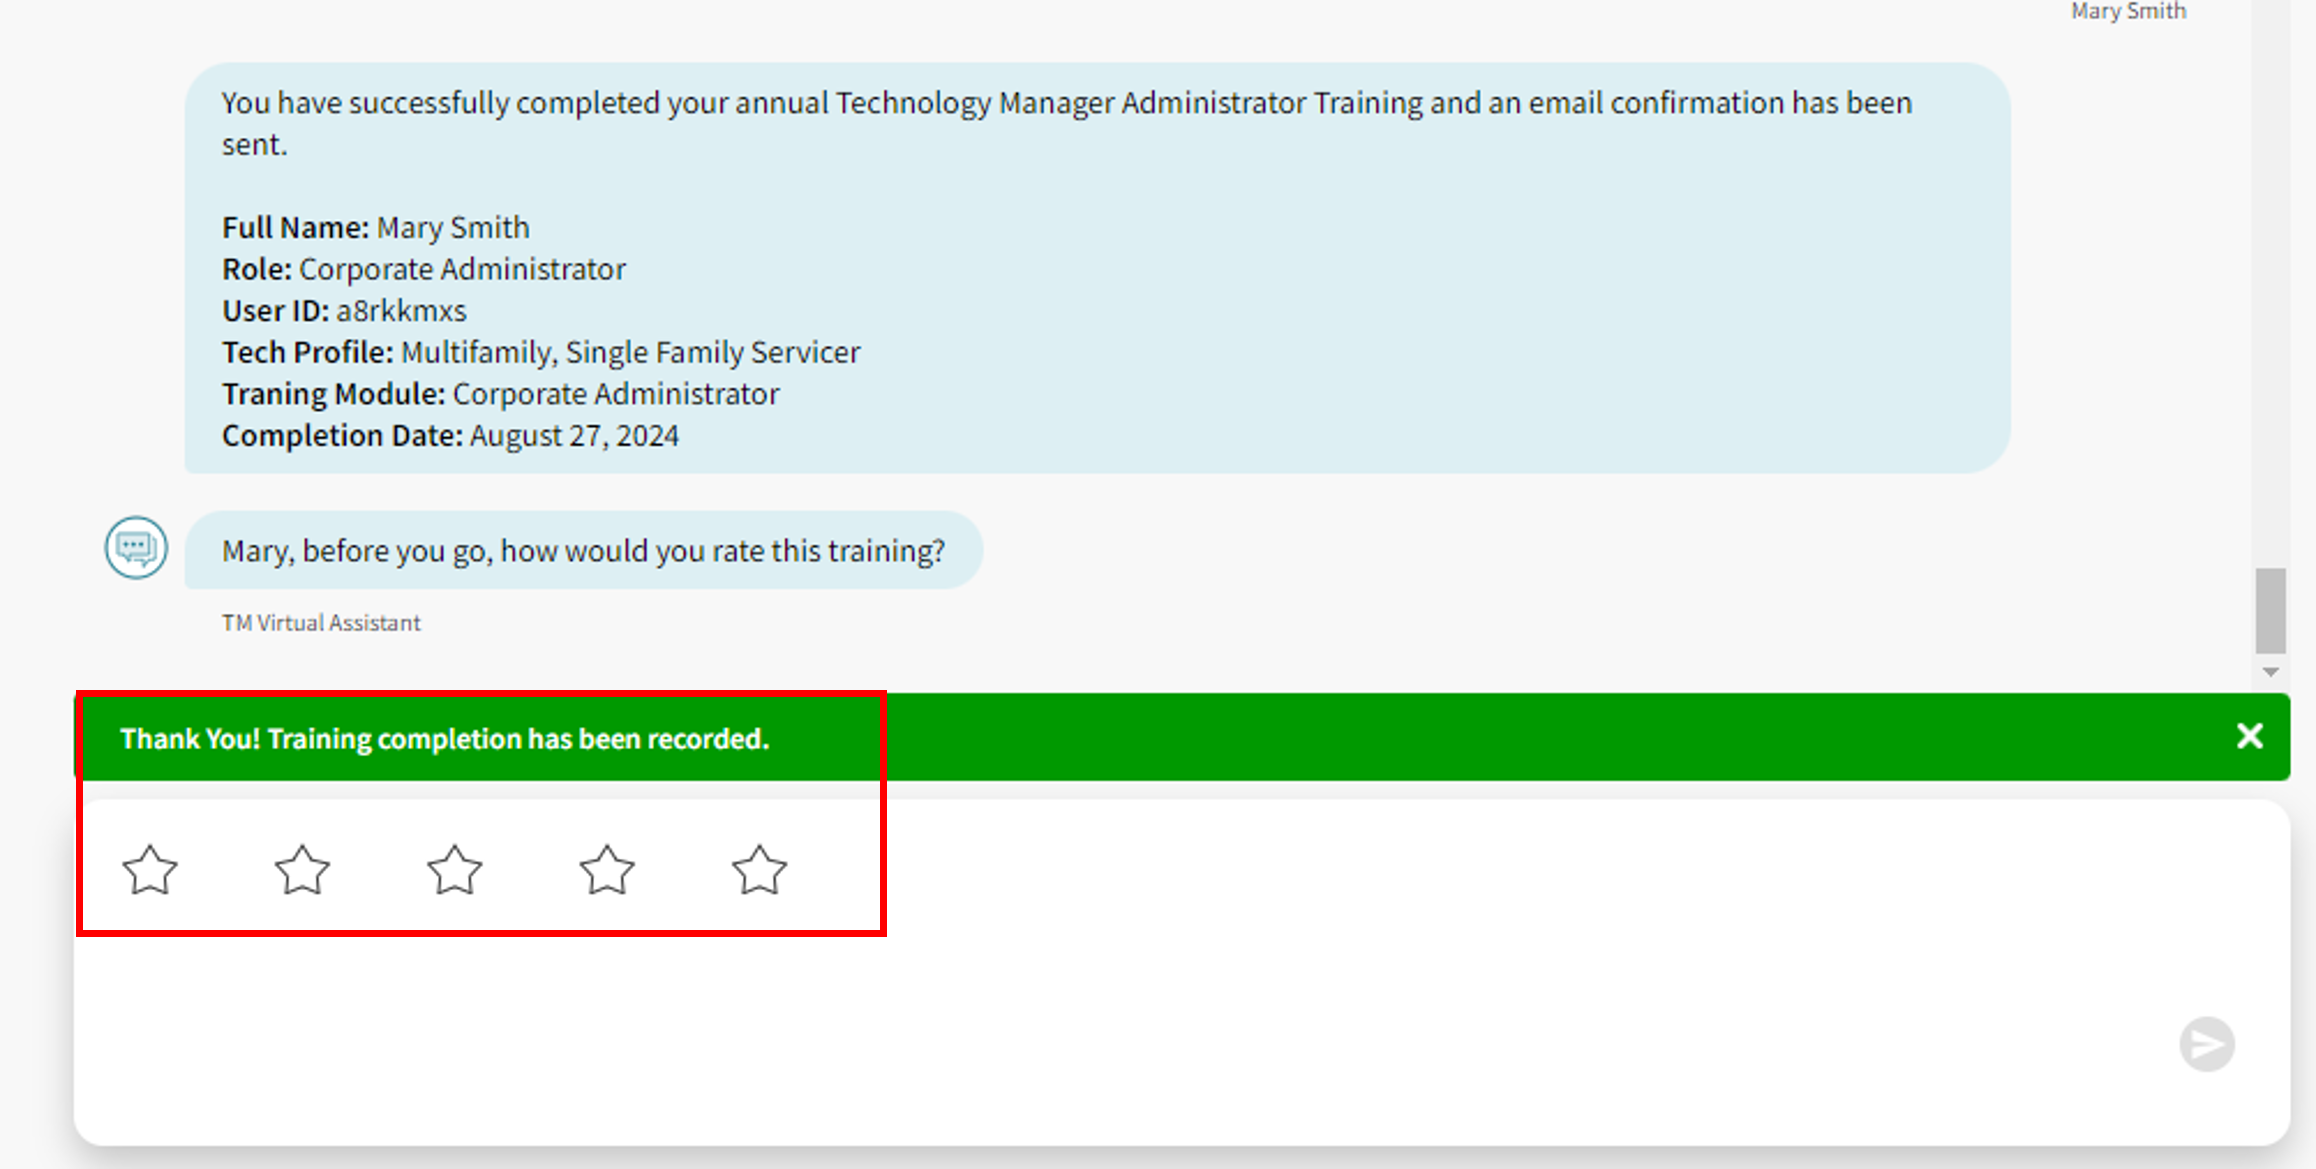The image size is (2316, 1169).
Task: Click the TM Virtual Assistant label
Action: (x=321, y=622)
